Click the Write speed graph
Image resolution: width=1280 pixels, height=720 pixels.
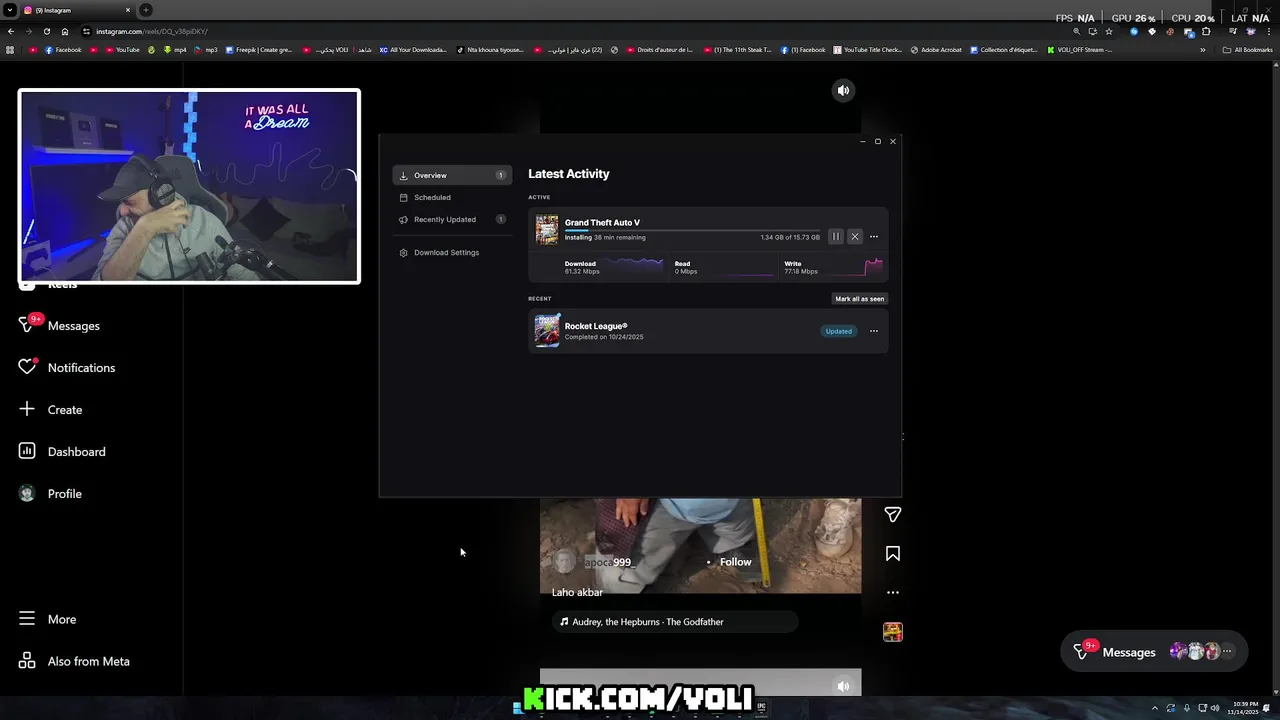click(x=851, y=266)
